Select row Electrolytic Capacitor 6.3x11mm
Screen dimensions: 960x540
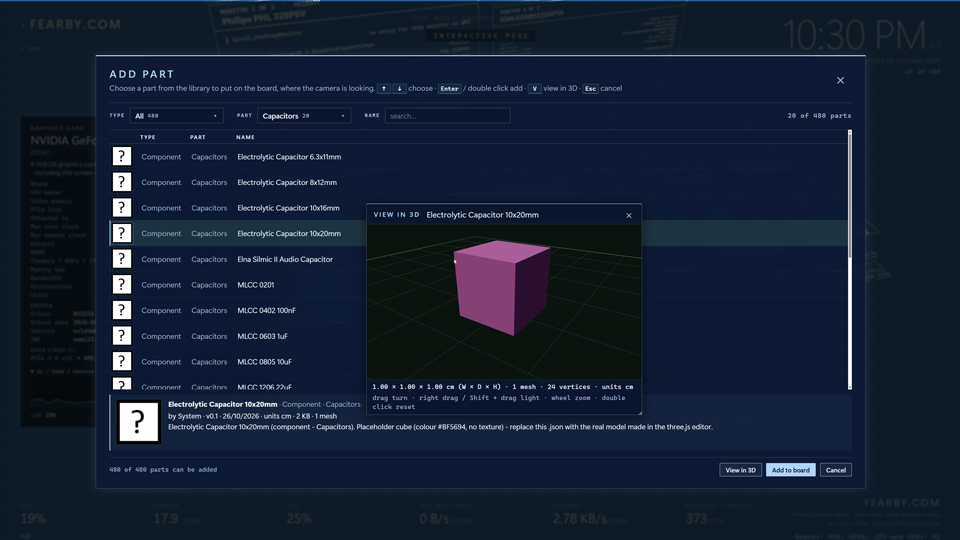pos(479,157)
